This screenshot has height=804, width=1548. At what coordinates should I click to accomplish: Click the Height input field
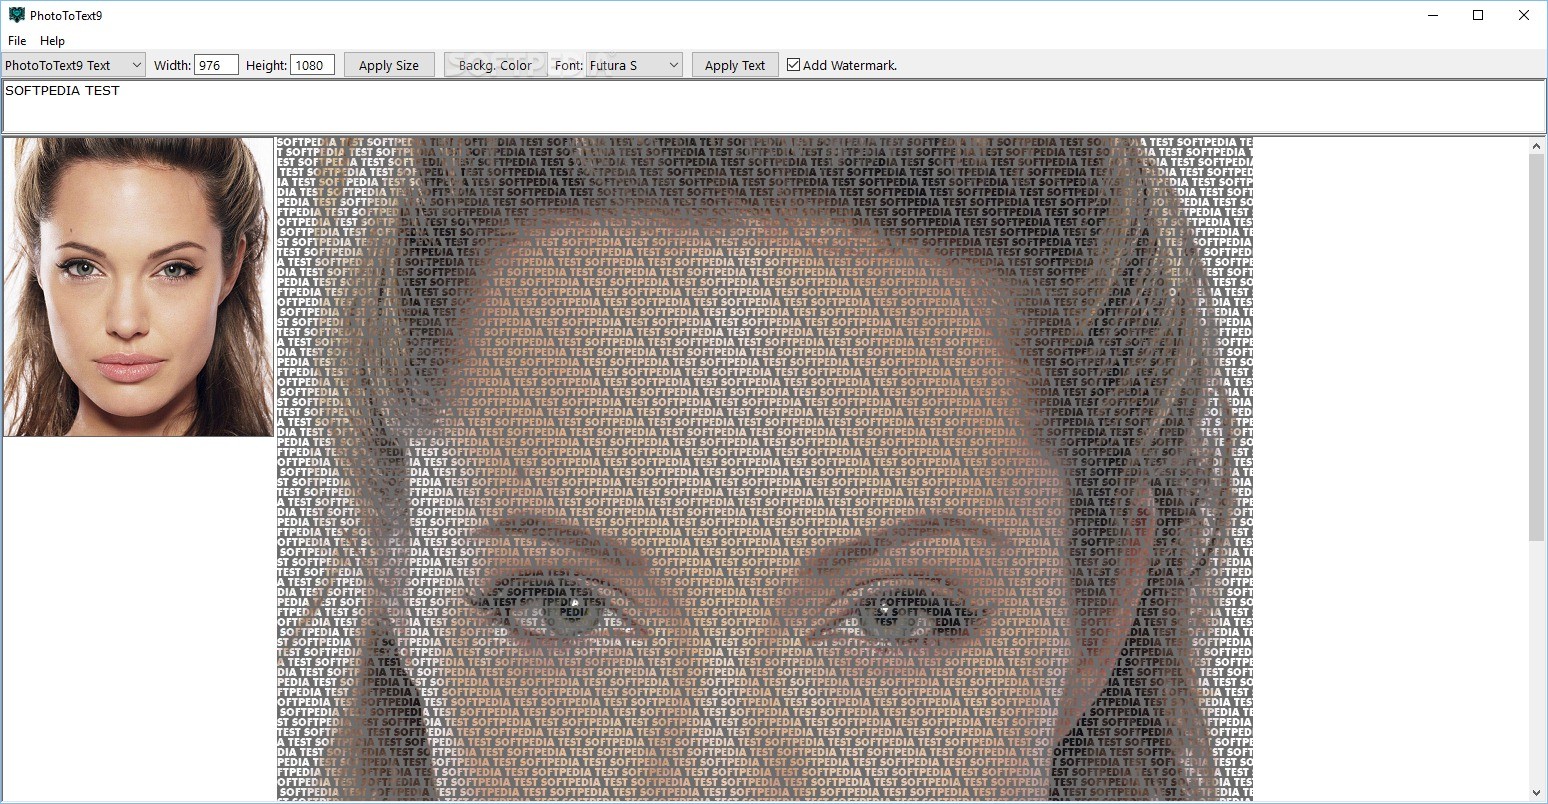(312, 65)
